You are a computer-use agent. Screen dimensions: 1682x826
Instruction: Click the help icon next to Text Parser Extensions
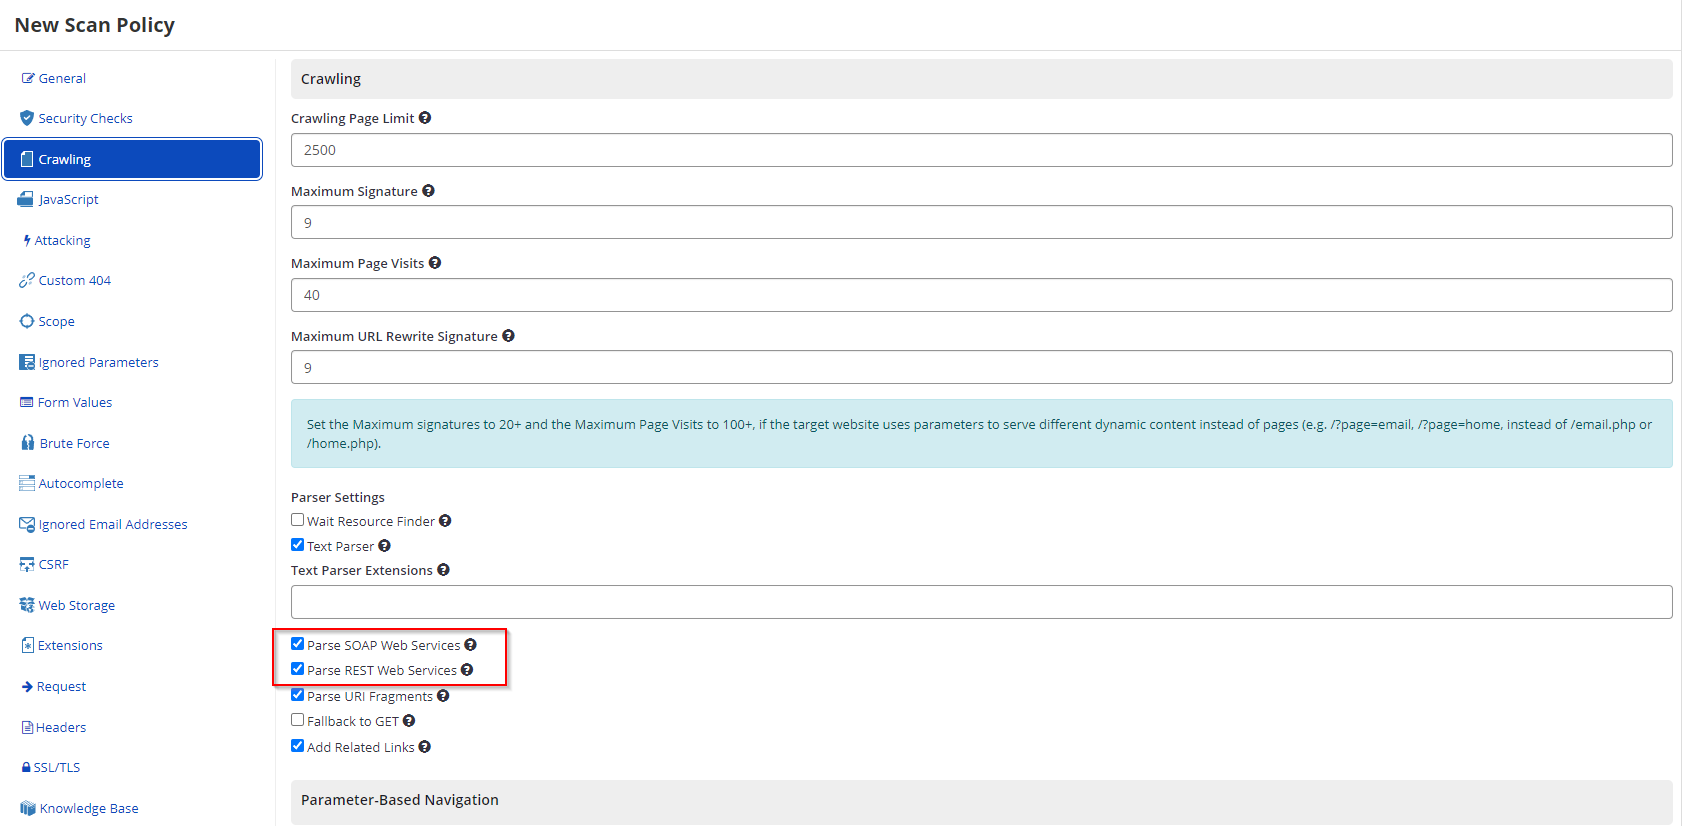[x=443, y=570]
